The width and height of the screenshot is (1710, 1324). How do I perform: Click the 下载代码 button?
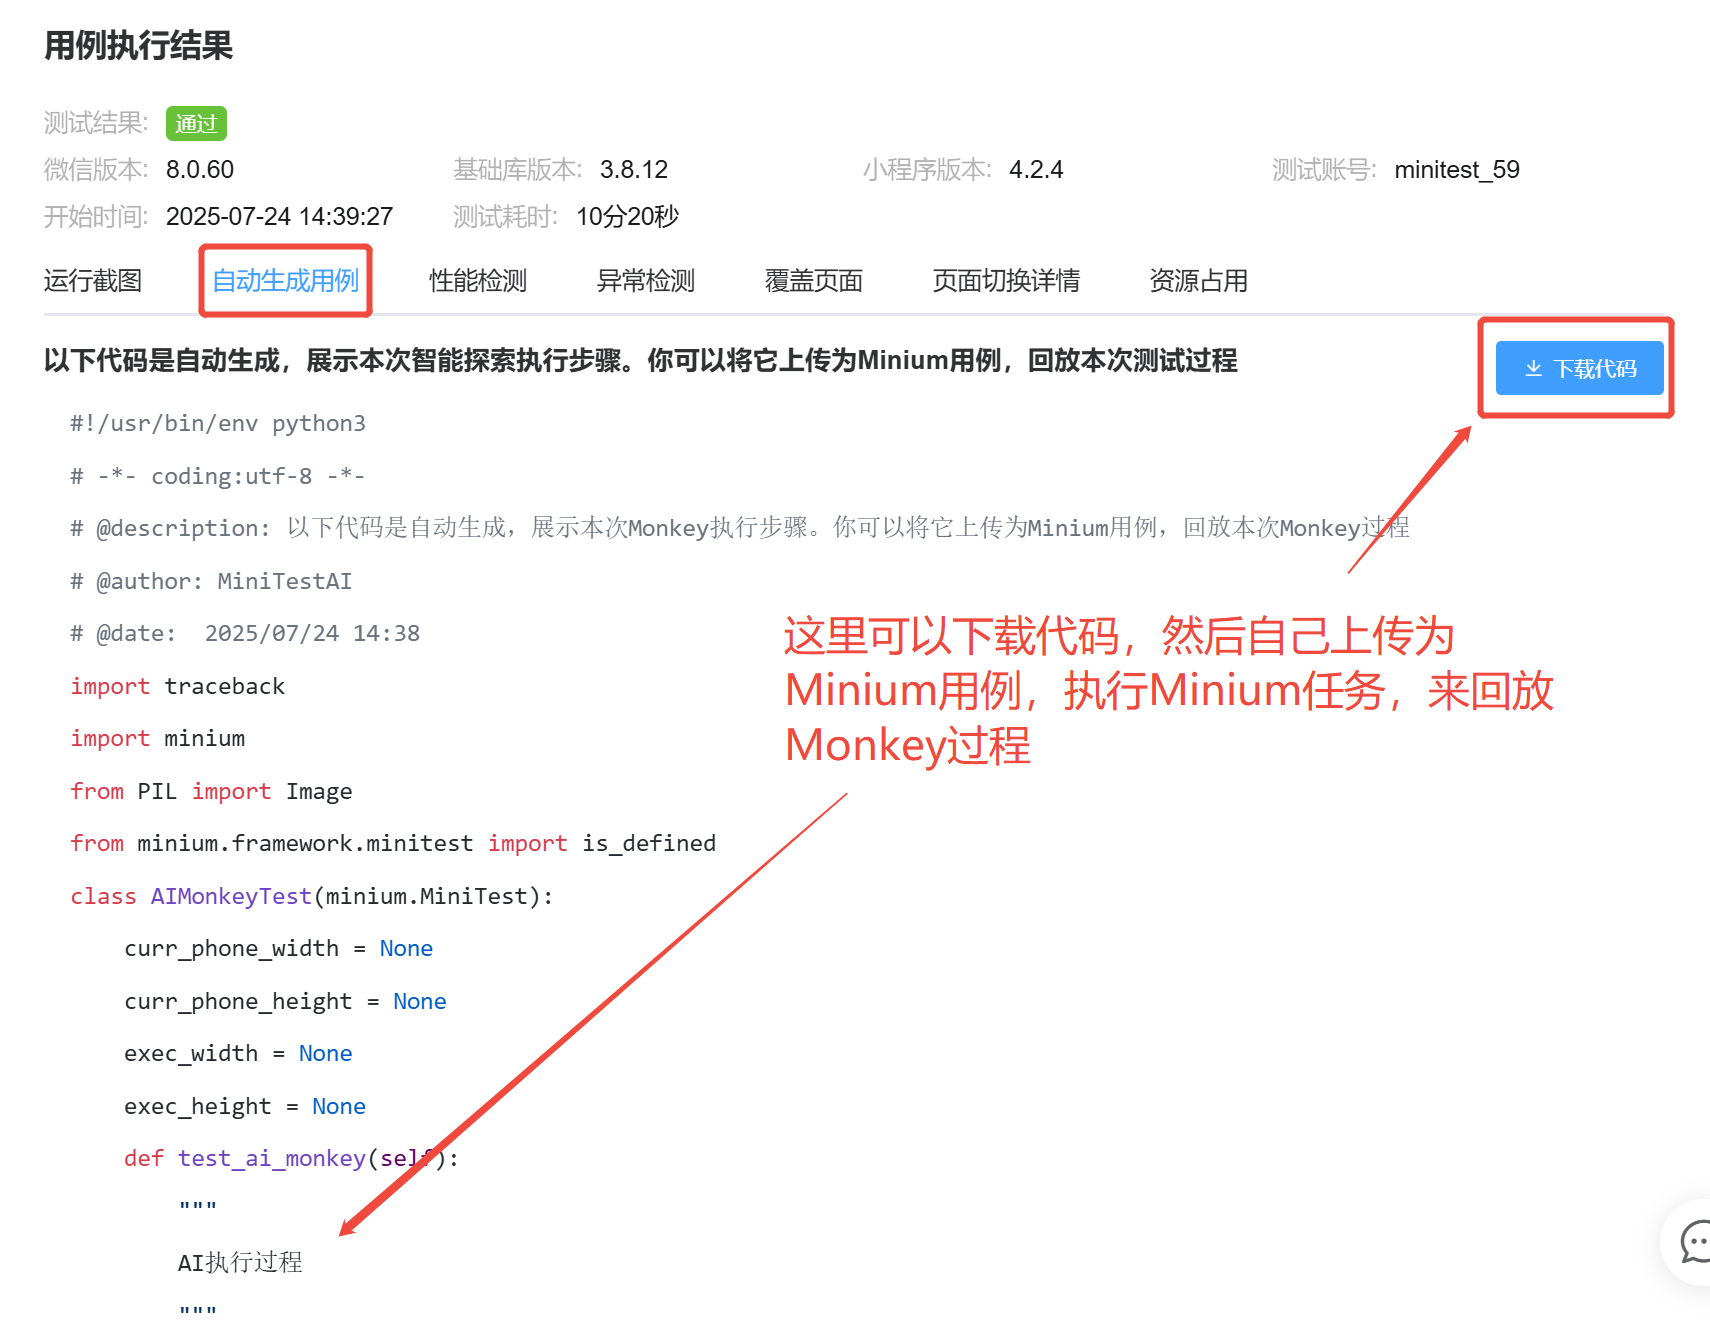pyautogui.click(x=1580, y=368)
